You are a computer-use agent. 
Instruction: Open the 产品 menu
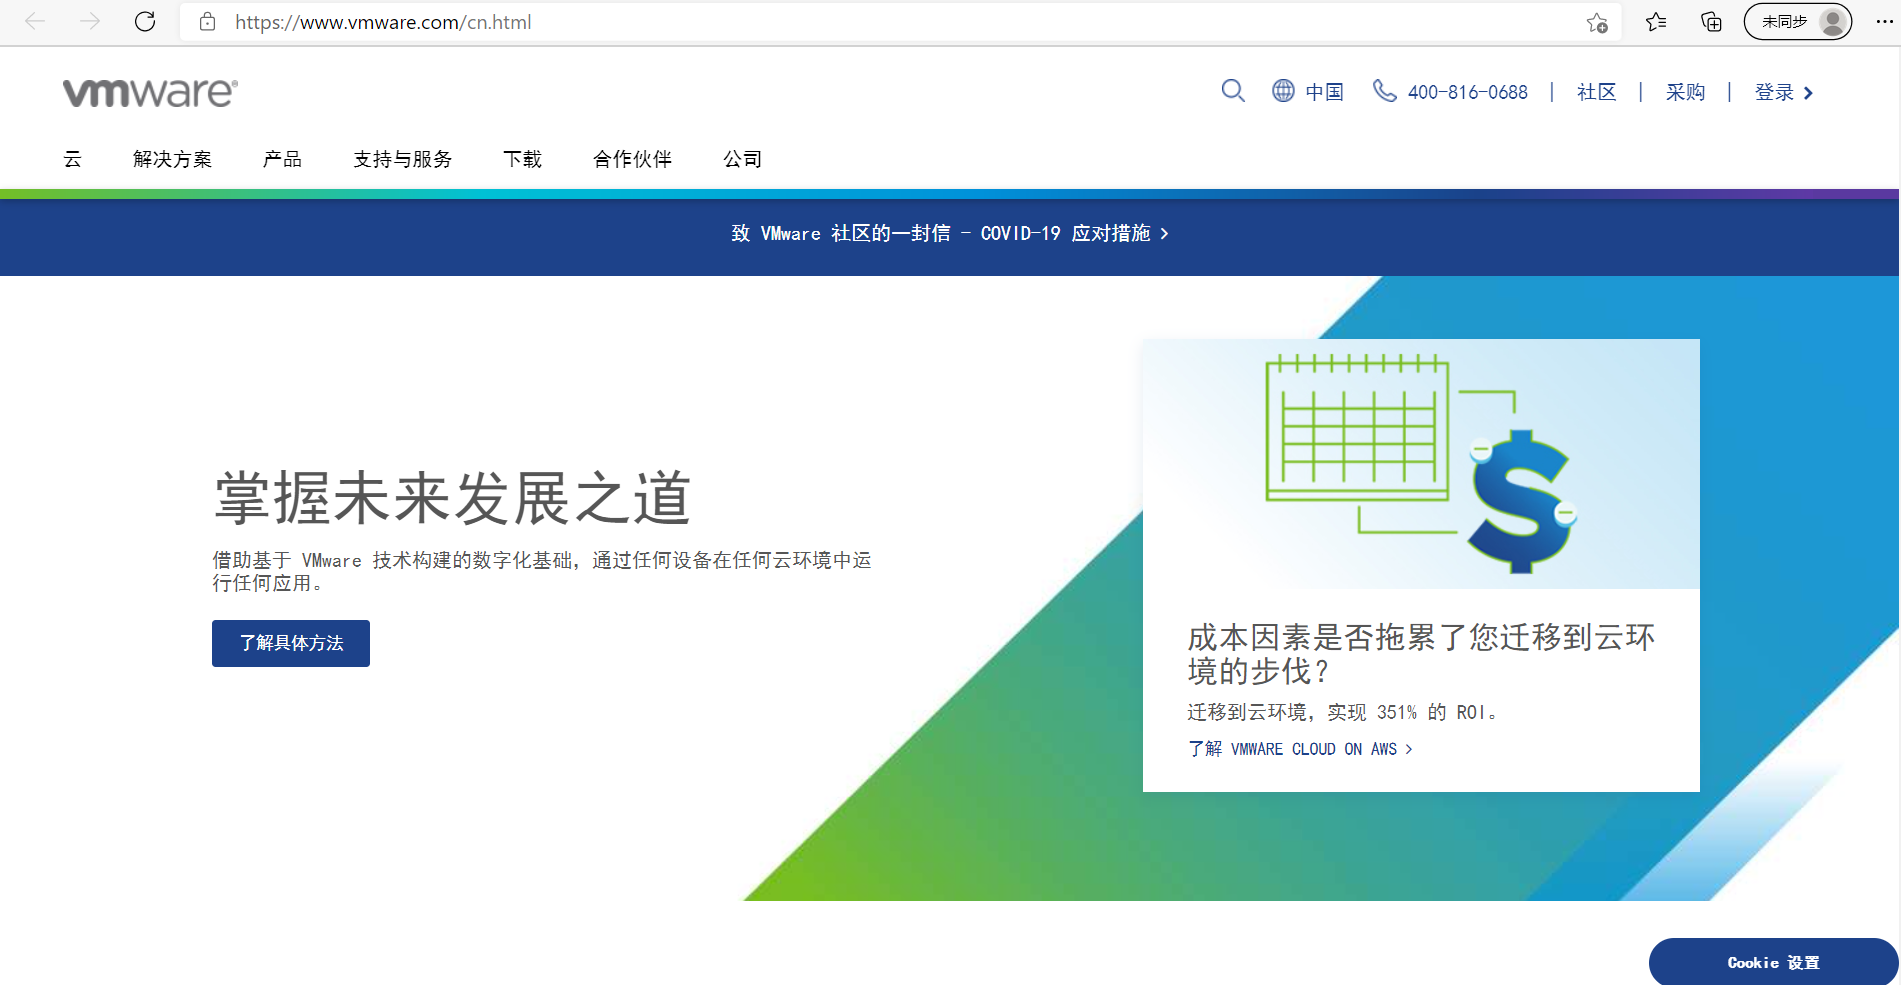[281, 158]
